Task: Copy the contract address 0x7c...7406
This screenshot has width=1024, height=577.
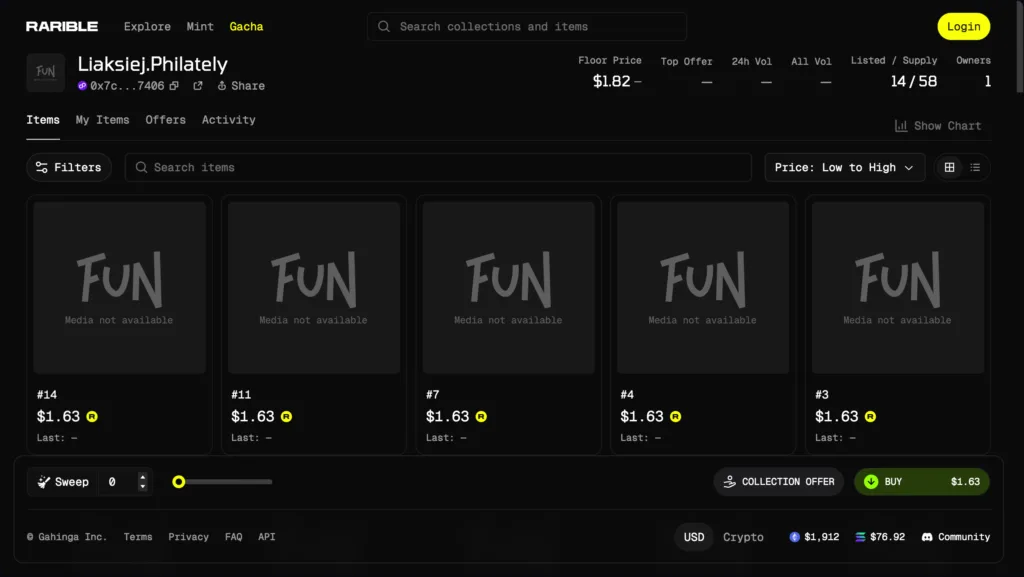Action: click(x=174, y=86)
